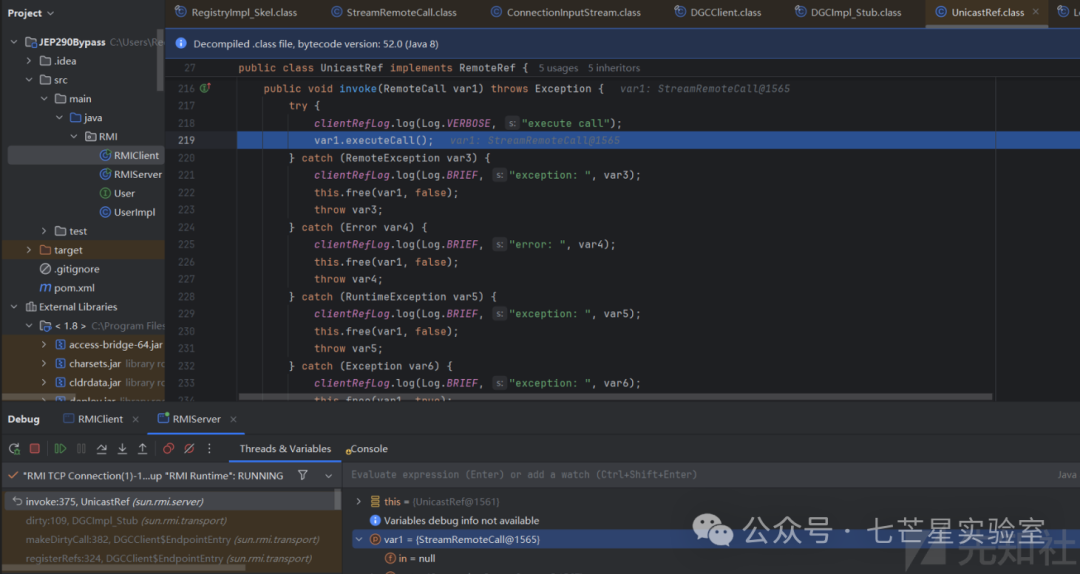Expand the 'this' variable node
Image resolution: width=1080 pixels, height=574 pixels.
(x=358, y=502)
